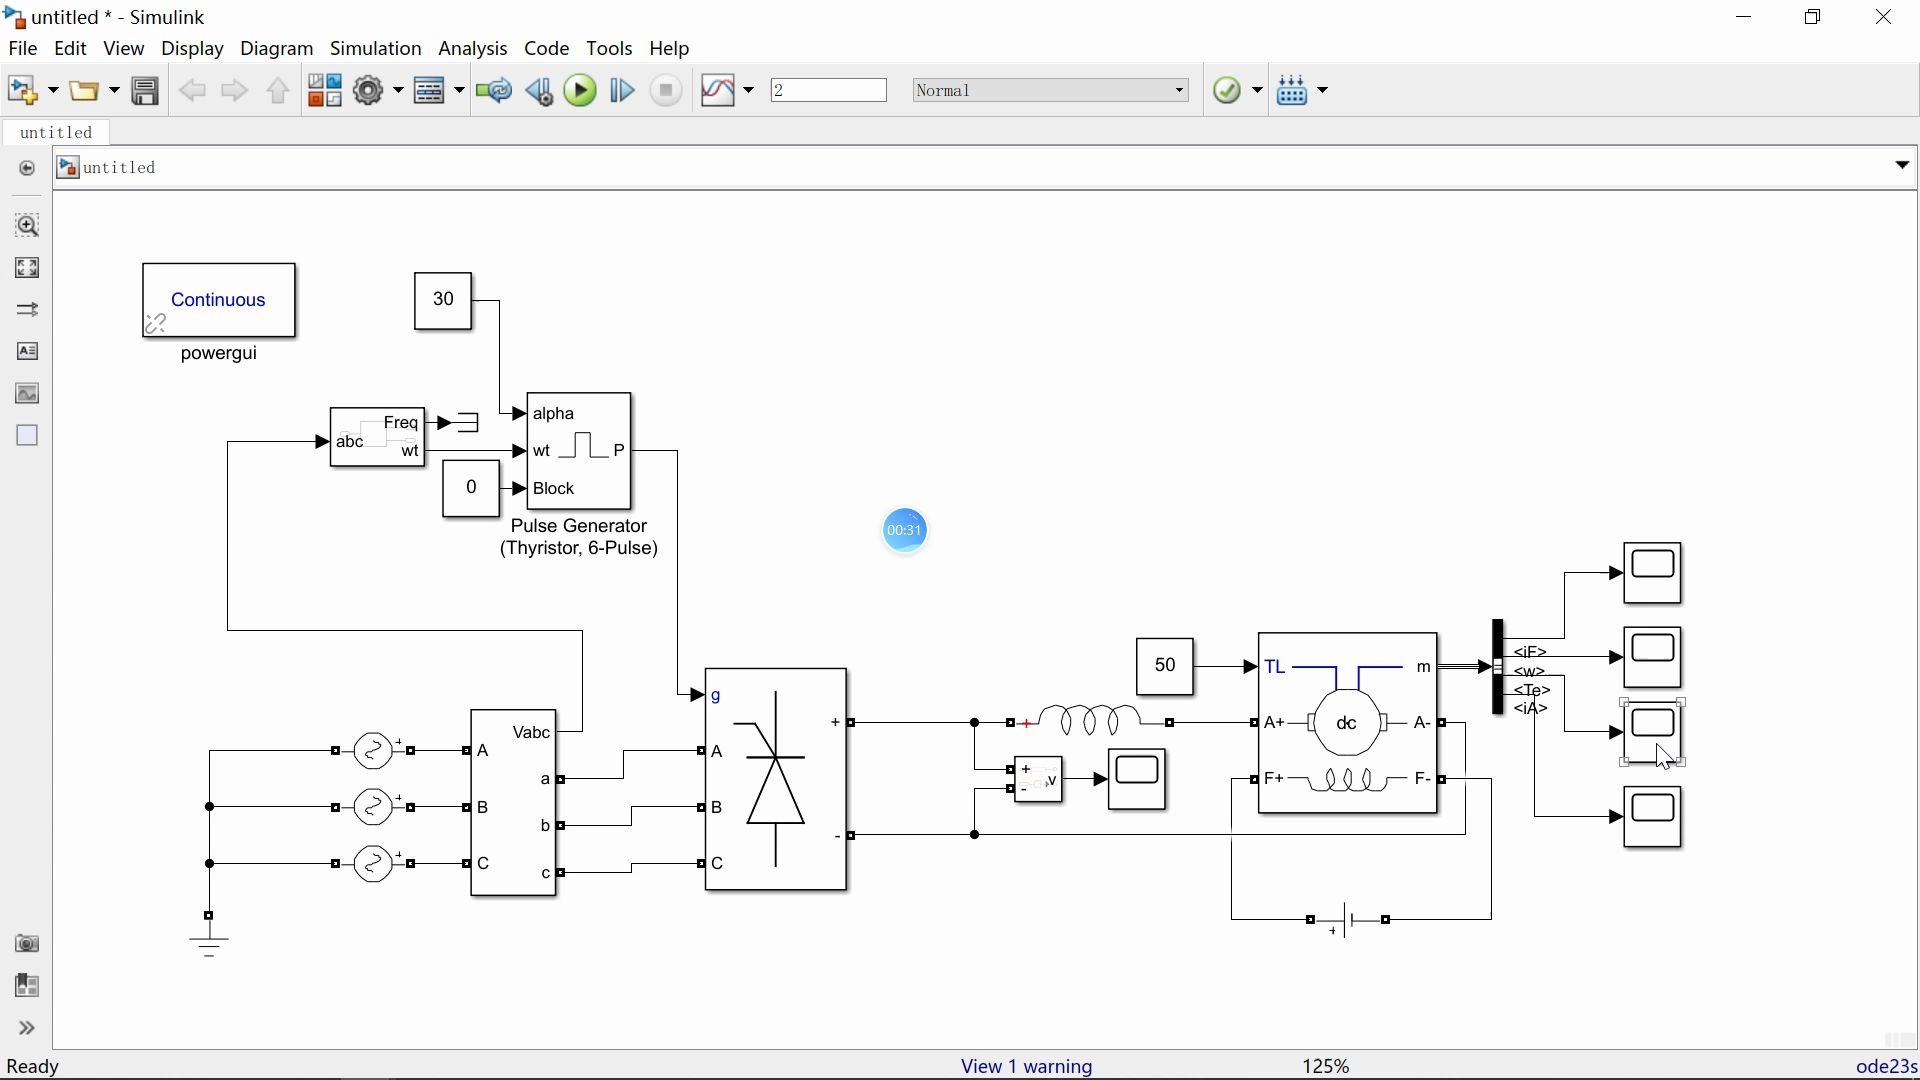The height and width of the screenshot is (1080, 1920).
Task: Open the Tools menu
Action: [x=610, y=48]
